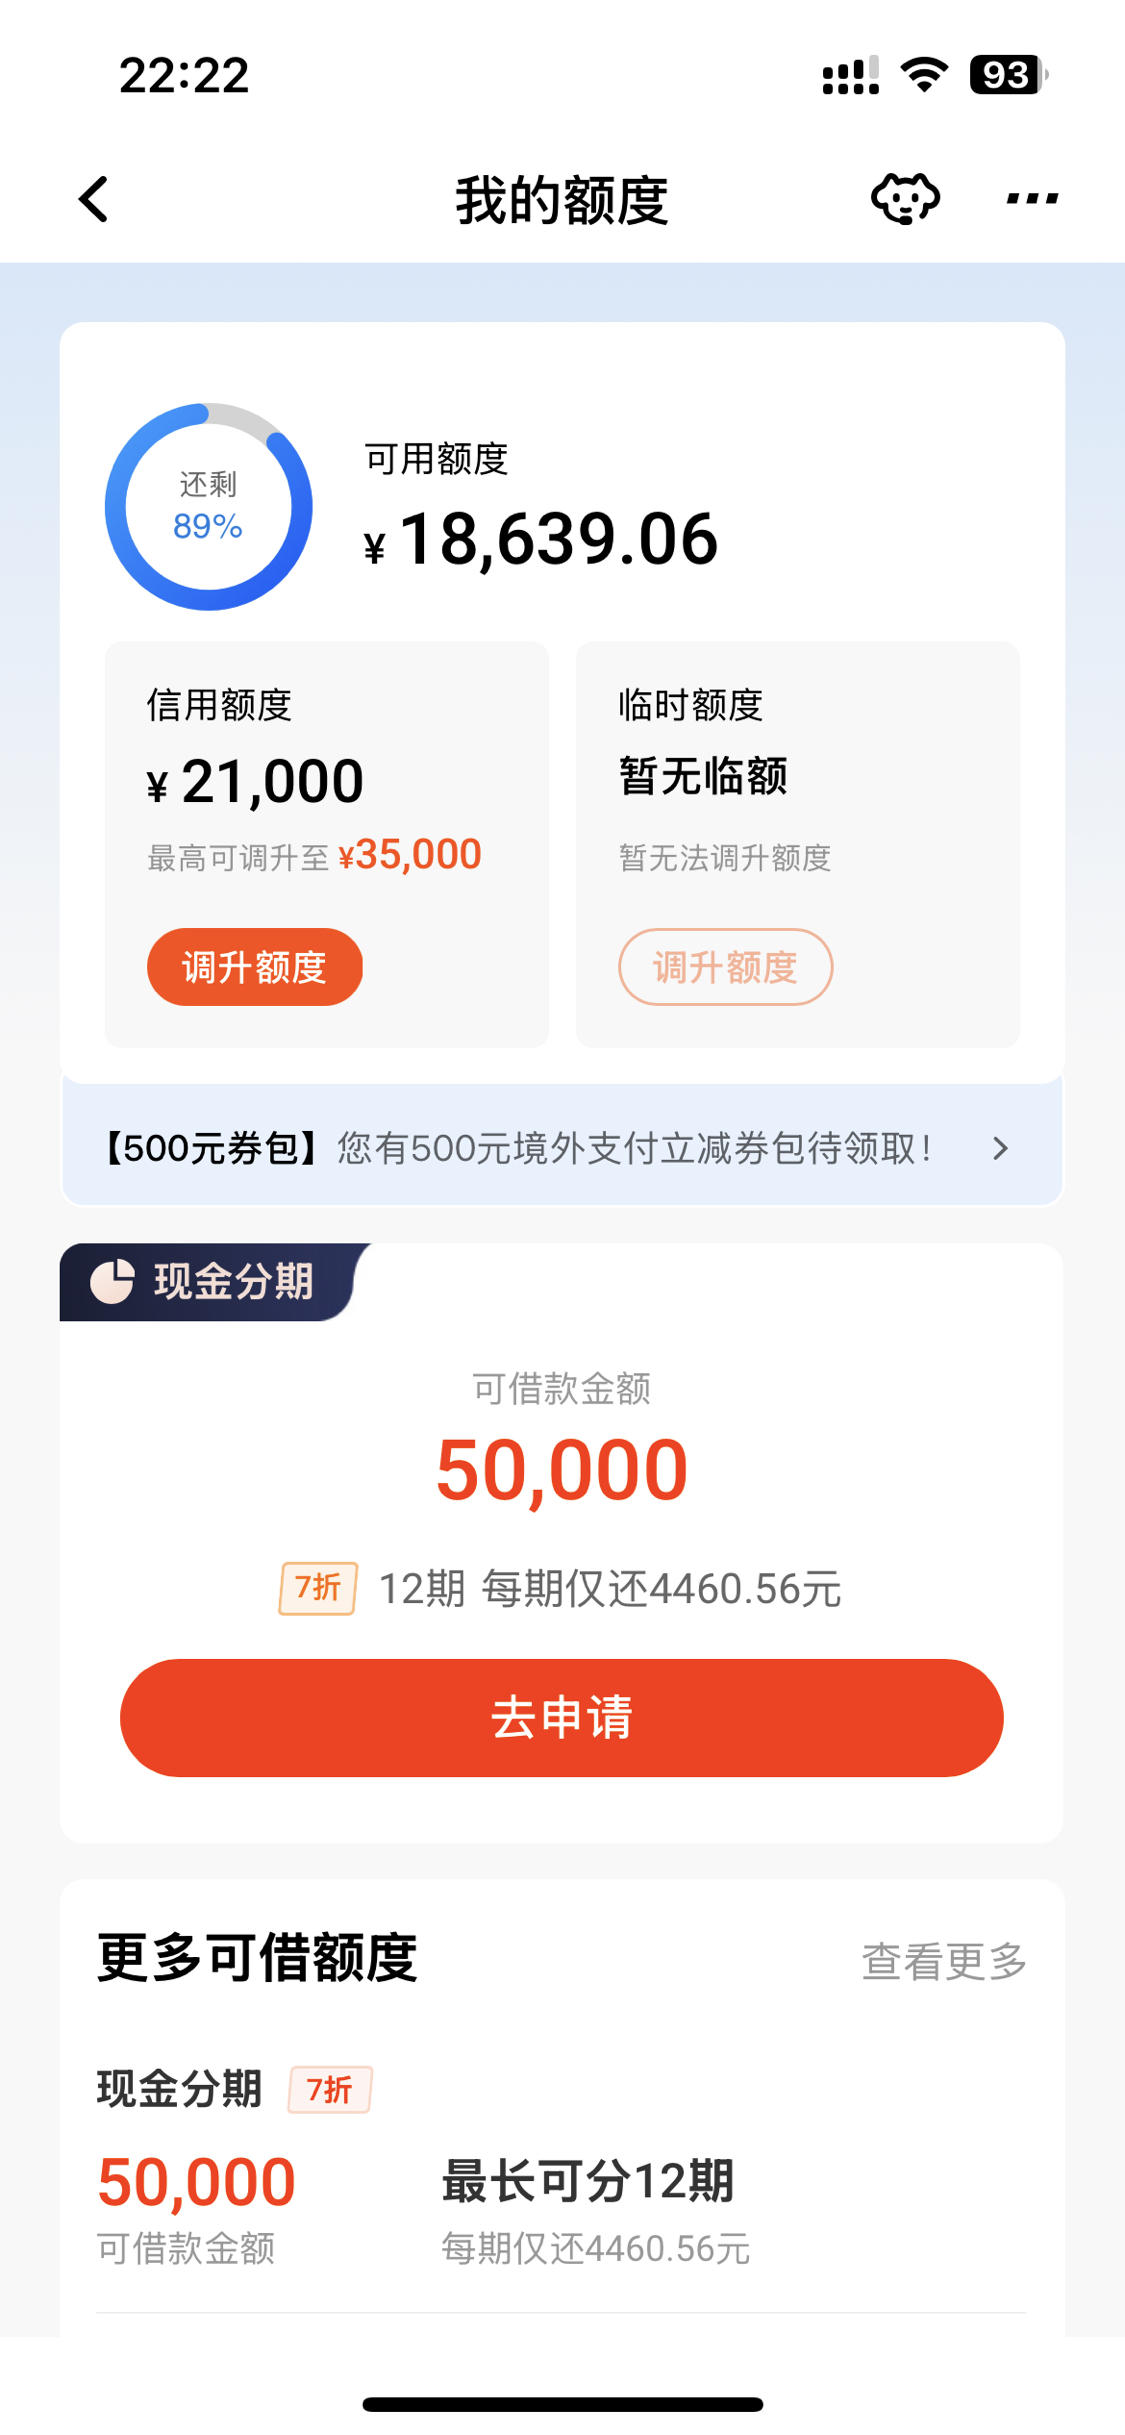Open the 500元境外支付立减券包 notice
The image size is (1125, 2435).
coord(562,1146)
